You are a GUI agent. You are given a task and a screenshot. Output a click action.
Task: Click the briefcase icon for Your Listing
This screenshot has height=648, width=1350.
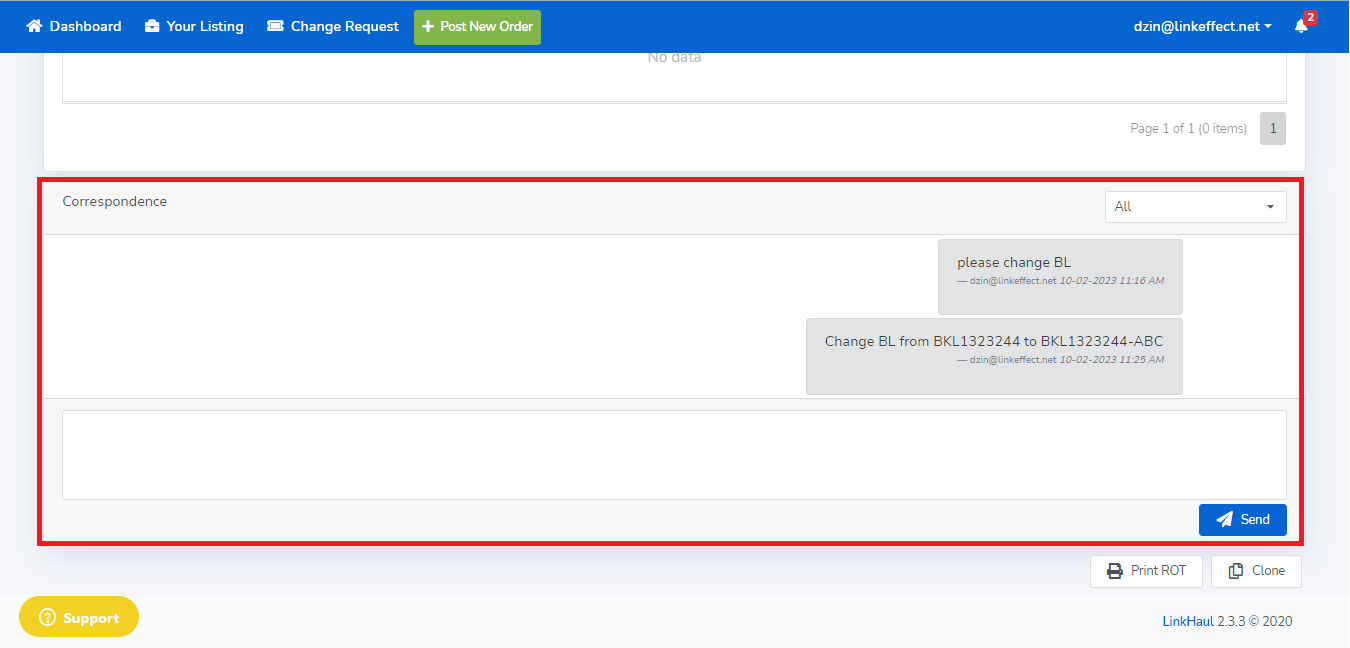pyautogui.click(x=152, y=27)
